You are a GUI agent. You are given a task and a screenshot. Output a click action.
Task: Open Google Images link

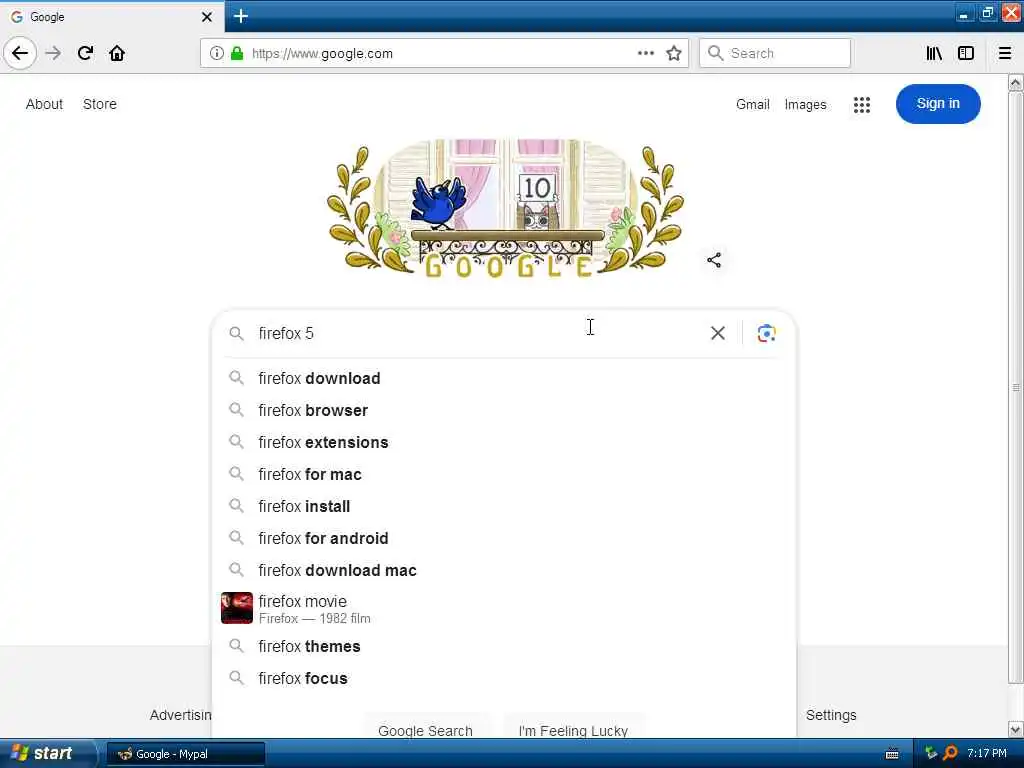805,104
